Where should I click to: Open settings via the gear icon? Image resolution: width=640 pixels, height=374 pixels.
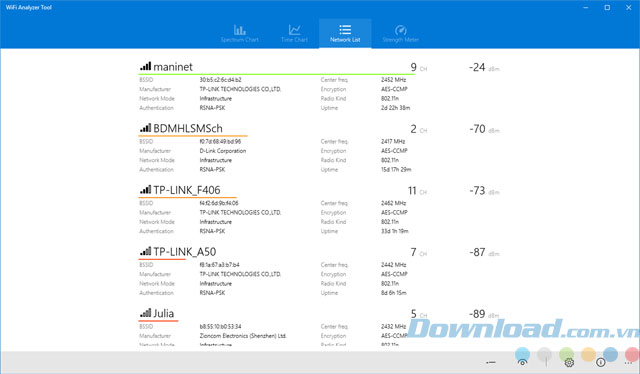click(569, 362)
